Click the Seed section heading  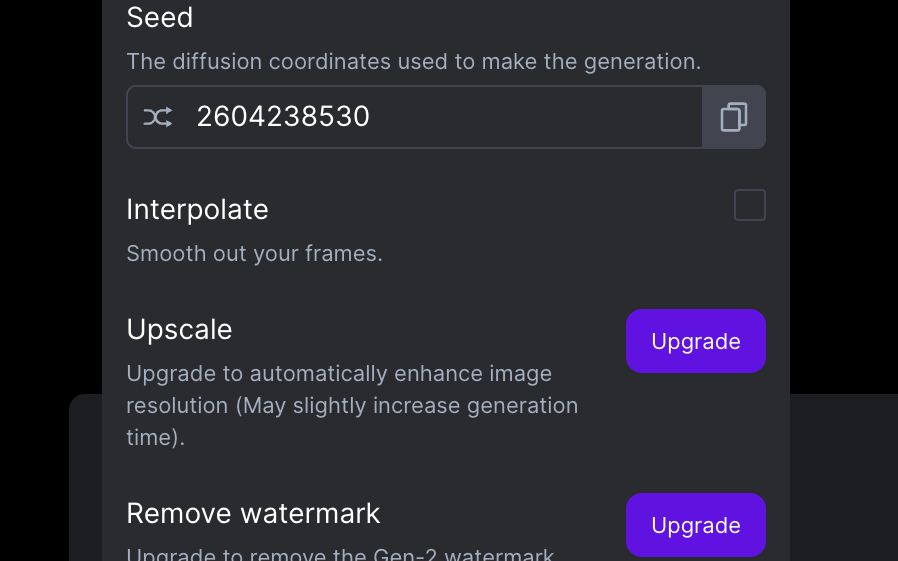pyautogui.click(x=160, y=17)
